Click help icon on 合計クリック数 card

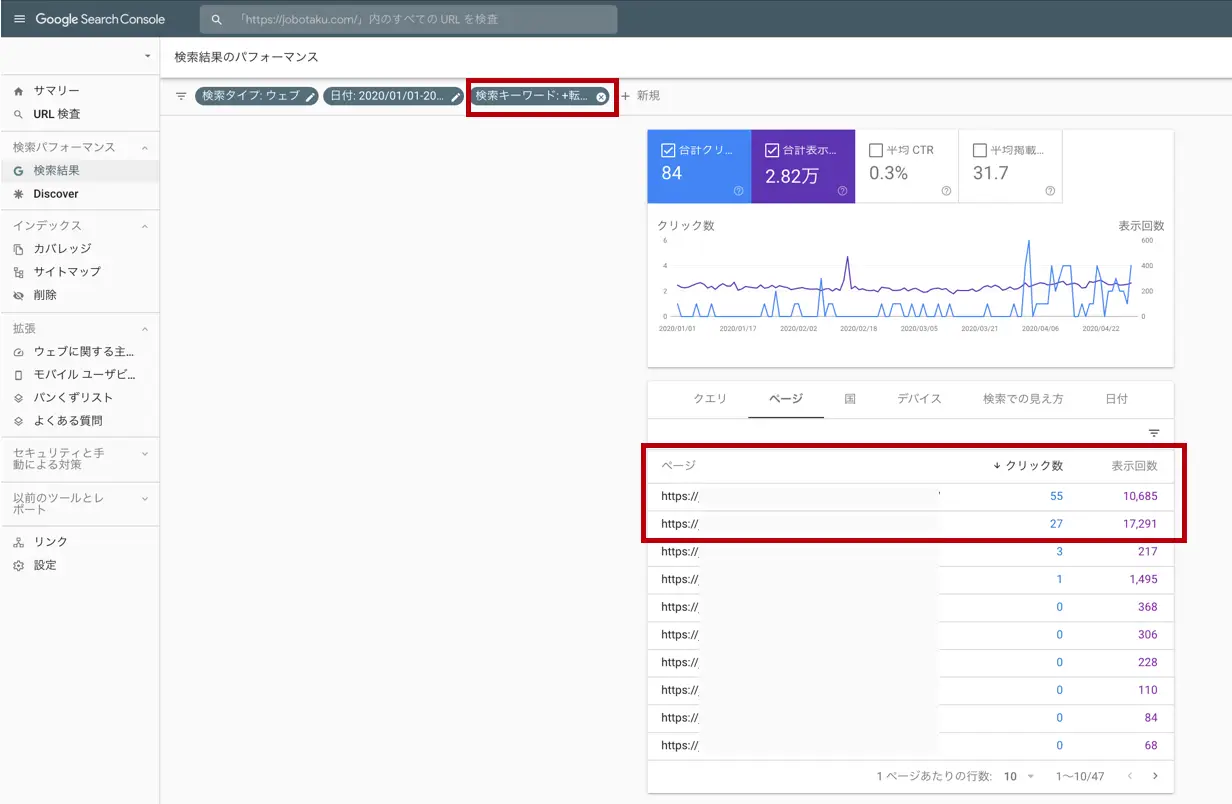[738, 191]
